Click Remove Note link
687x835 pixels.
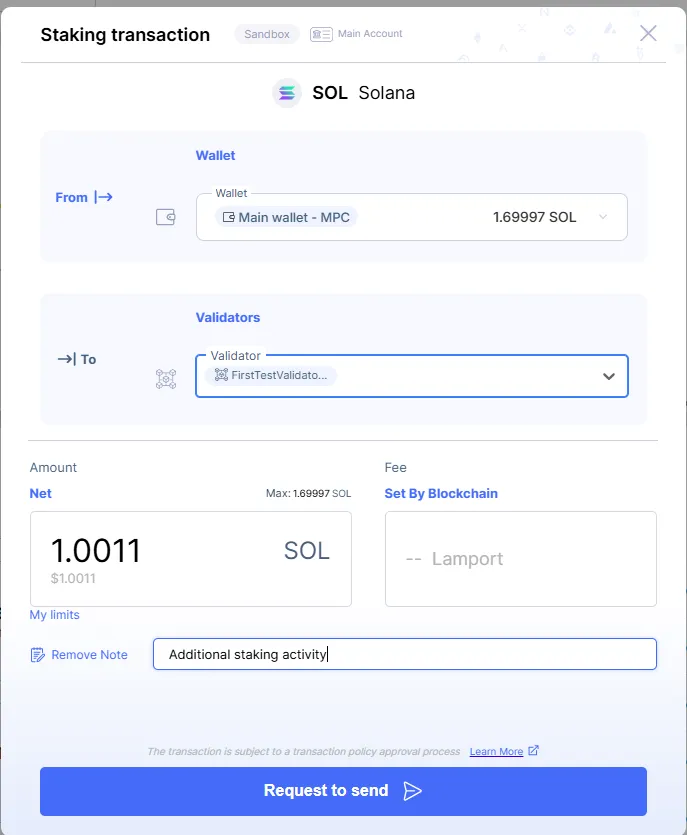89,654
